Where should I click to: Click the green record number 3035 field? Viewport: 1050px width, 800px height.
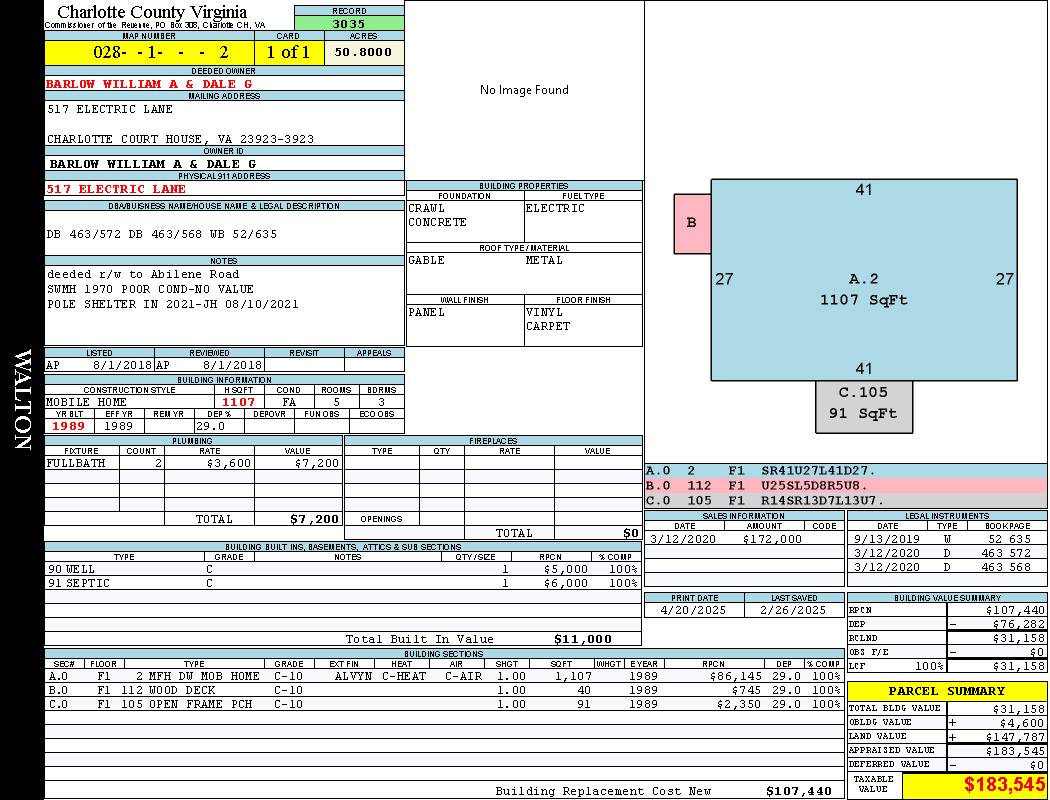349,23
